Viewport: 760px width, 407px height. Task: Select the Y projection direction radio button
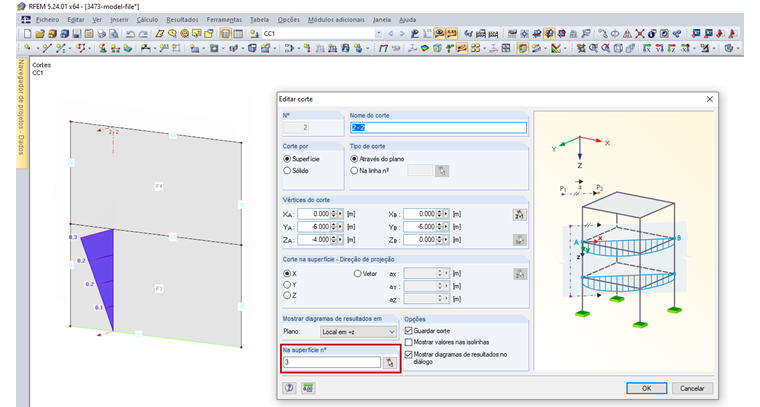(288, 284)
